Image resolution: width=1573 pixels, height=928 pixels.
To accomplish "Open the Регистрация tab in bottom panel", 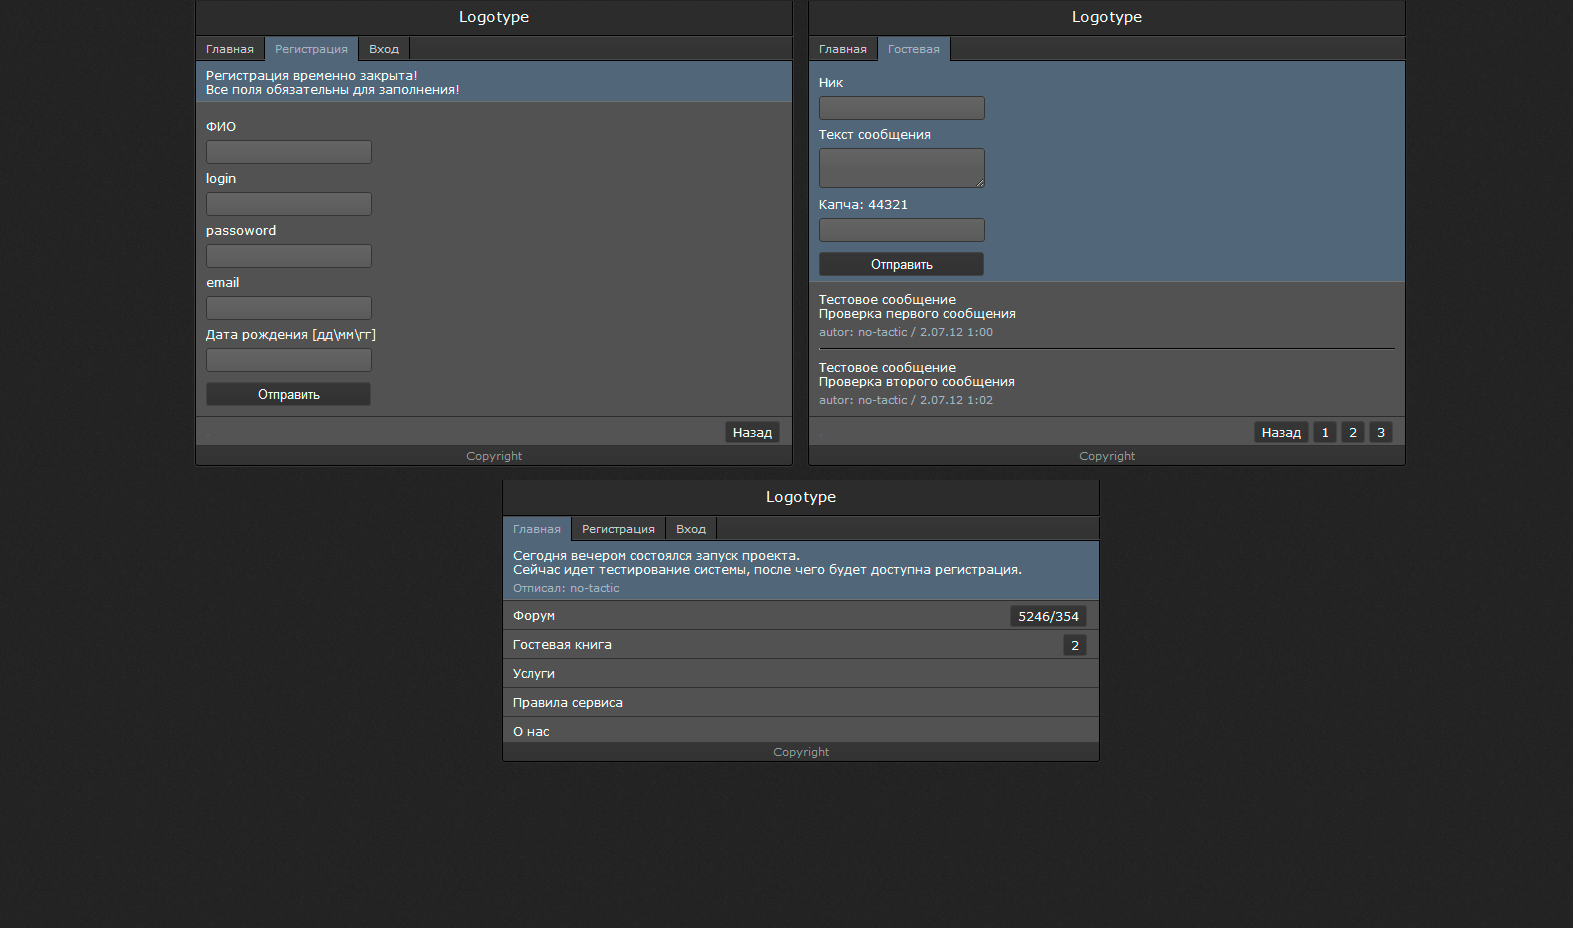I will coord(618,529).
